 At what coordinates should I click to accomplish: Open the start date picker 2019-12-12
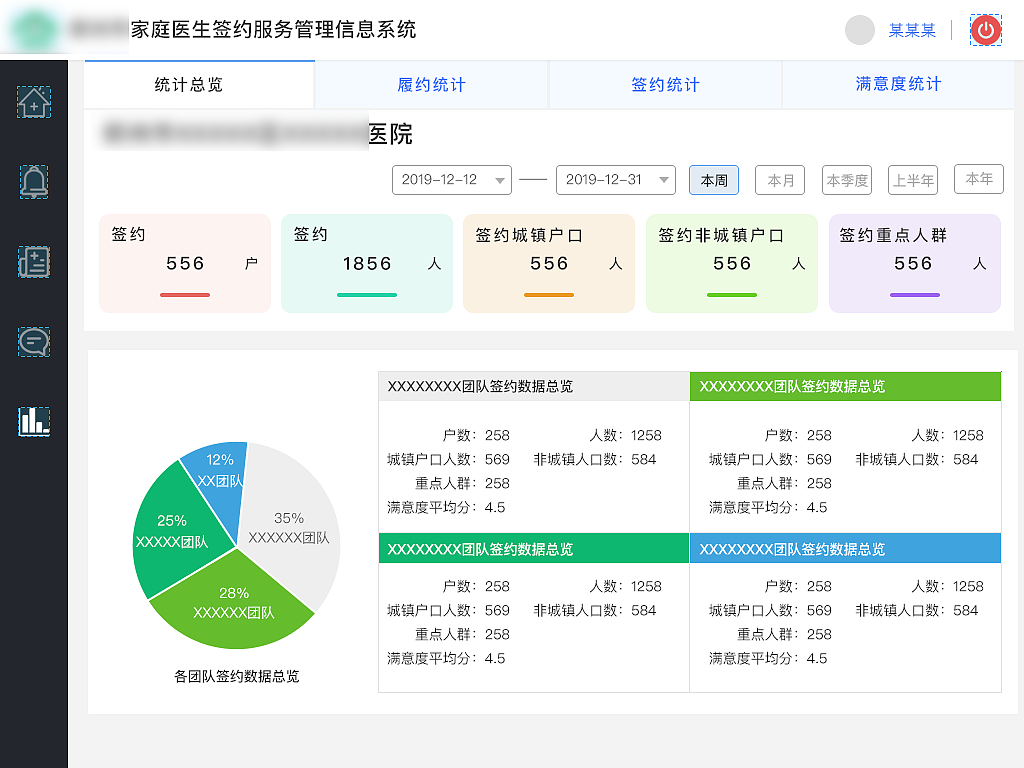click(x=451, y=180)
